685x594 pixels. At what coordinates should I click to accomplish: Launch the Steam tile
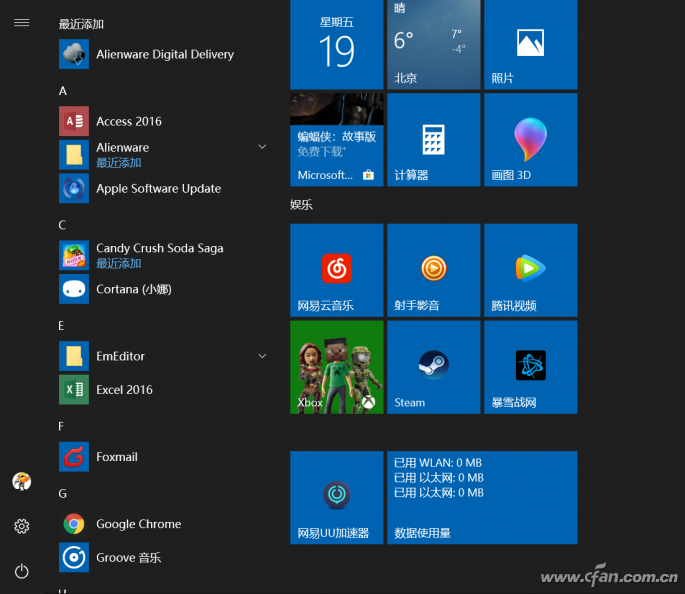pyautogui.click(x=434, y=367)
